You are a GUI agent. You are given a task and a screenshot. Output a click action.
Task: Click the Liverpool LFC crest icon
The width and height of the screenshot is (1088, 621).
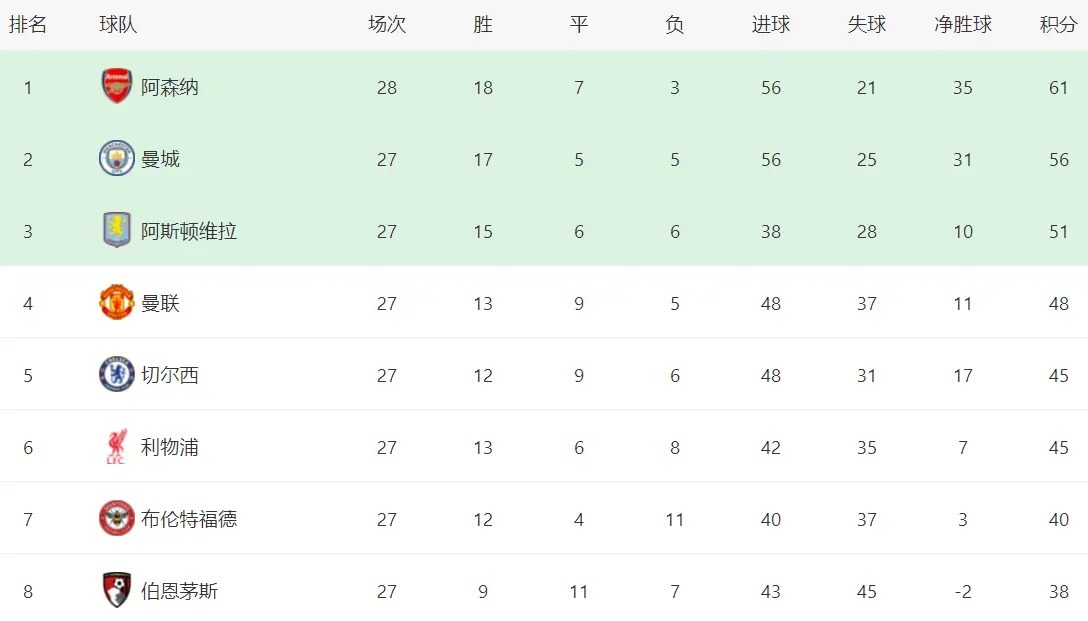pyautogui.click(x=117, y=447)
